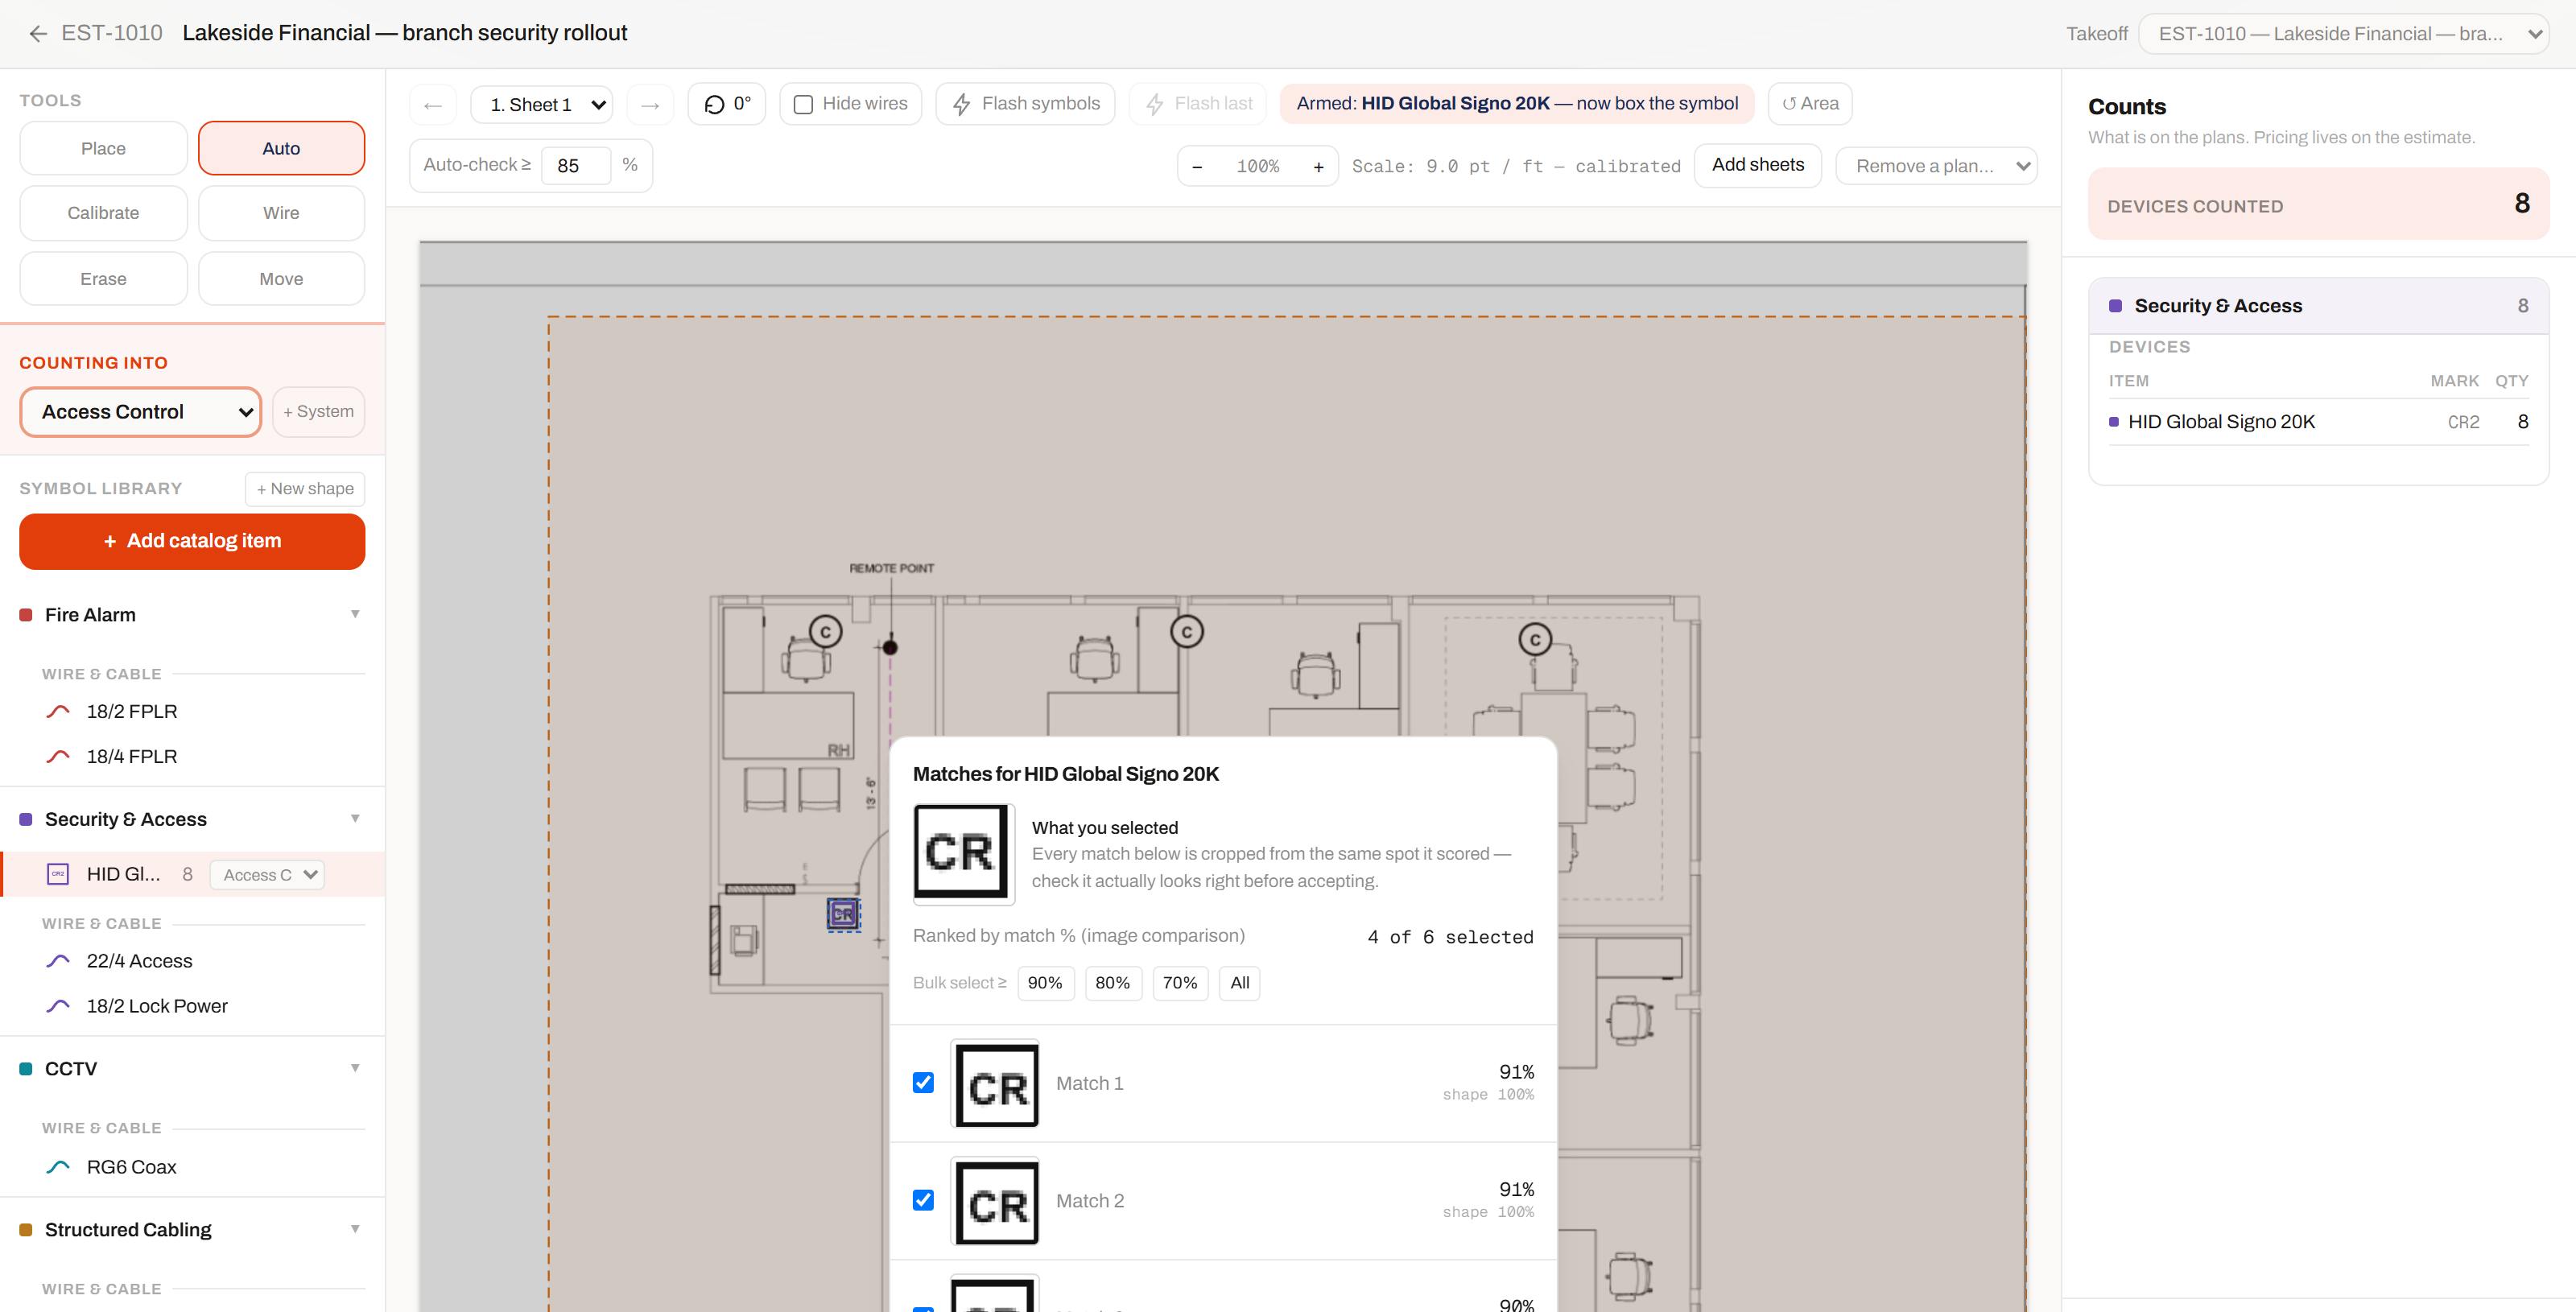
Task: Uncheck the Match 2 checkbox
Action: (923, 1200)
